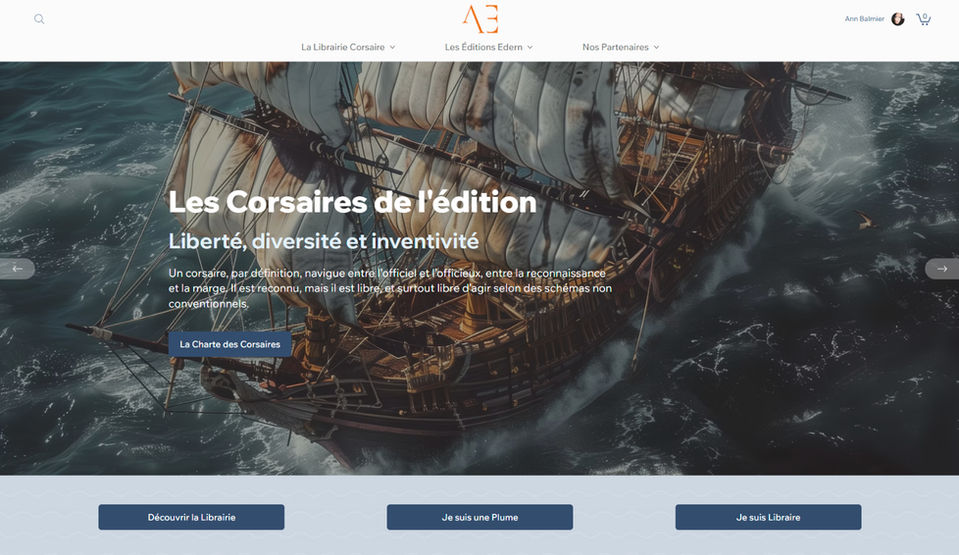Click the orange AE logo
This screenshot has width=959, height=555.
(481, 19)
